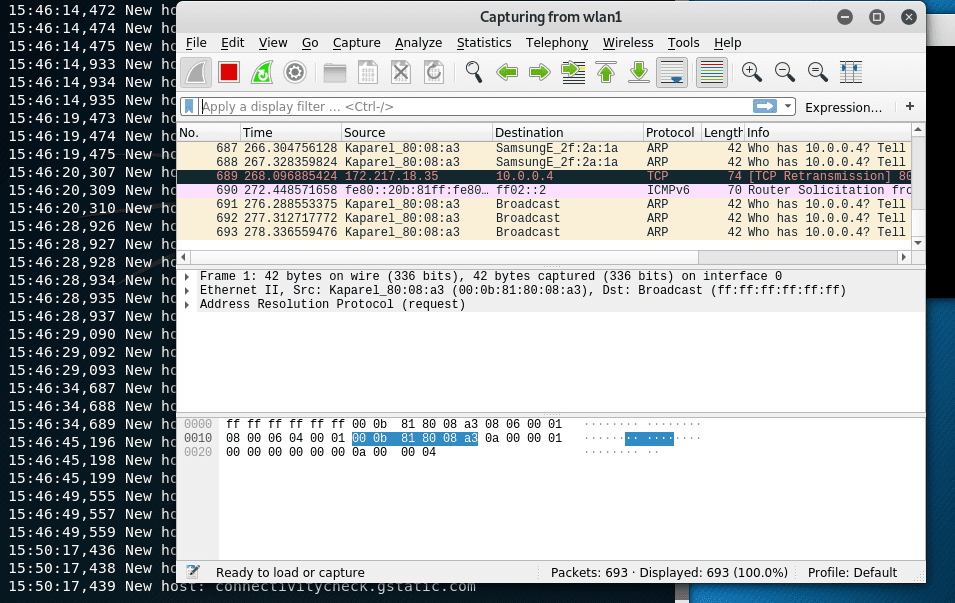Jump to first packet up arrow icon
Image resolution: width=955 pixels, height=603 pixels.
click(606, 72)
